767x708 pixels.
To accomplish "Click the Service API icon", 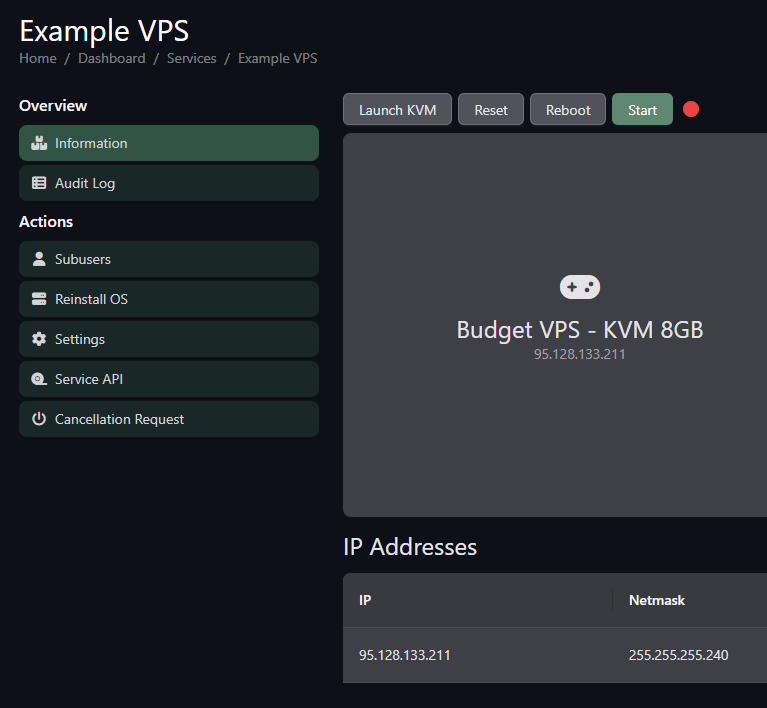I will [39, 379].
